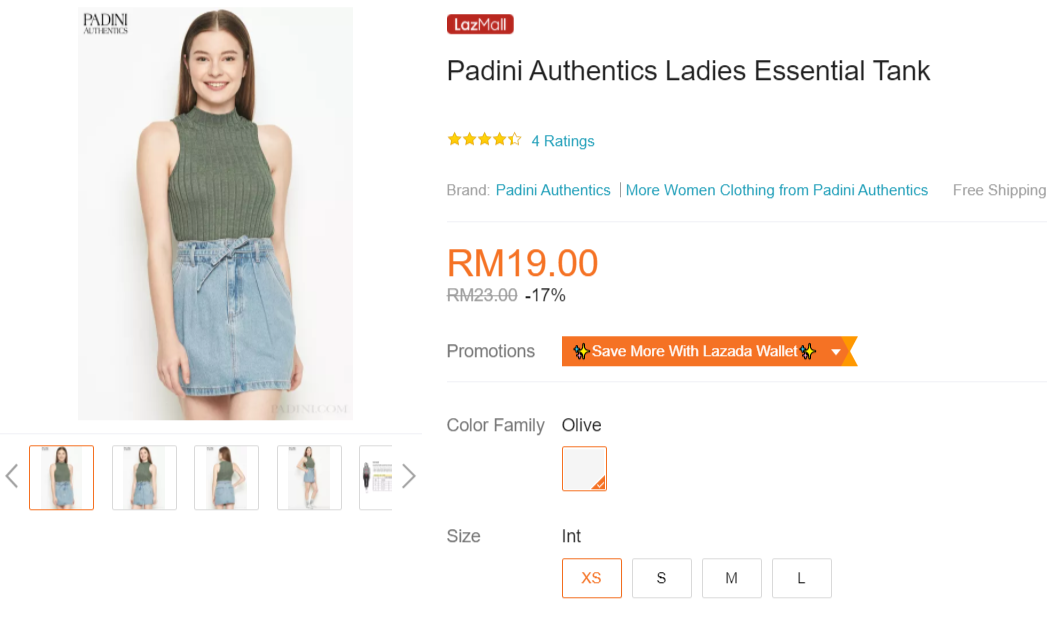Choose size M

(731, 578)
